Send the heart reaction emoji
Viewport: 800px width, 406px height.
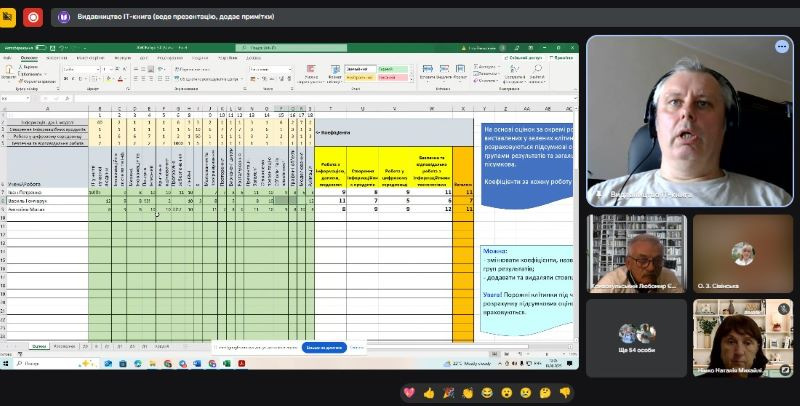[x=409, y=393]
